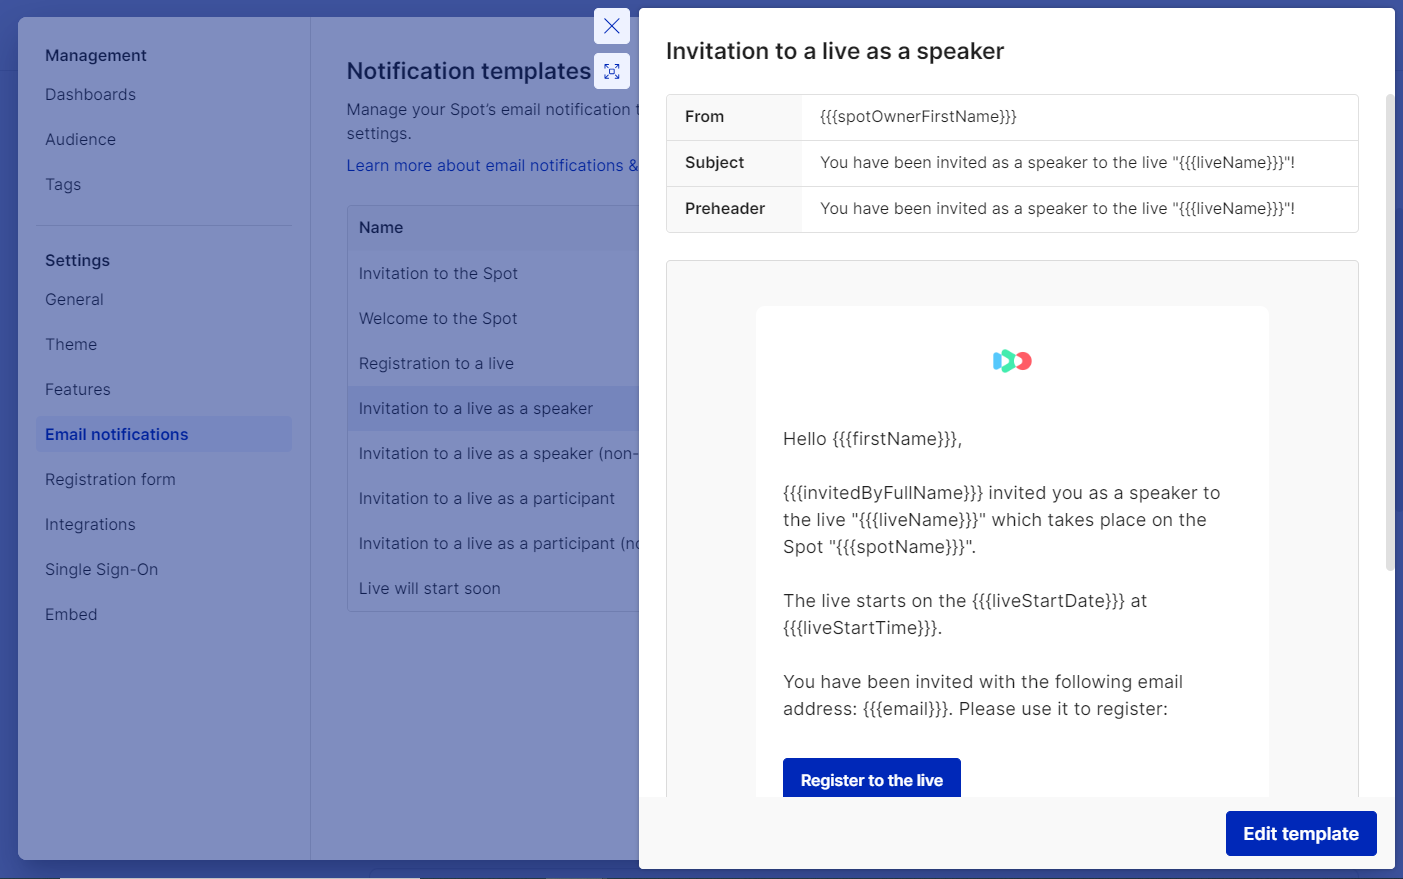The image size is (1403, 879).
Task: Click the preview panel vertical scrollbar
Action: pos(1389,330)
